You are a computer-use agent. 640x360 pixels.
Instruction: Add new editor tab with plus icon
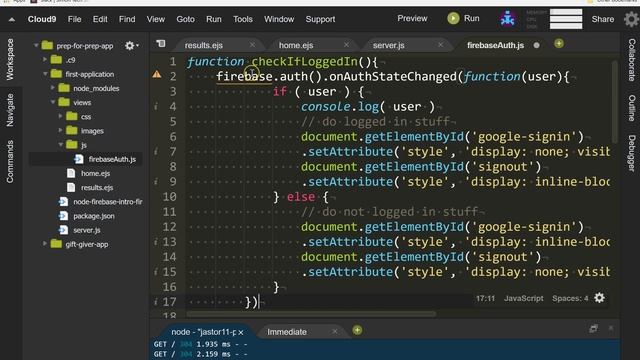click(x=559, y=44)
